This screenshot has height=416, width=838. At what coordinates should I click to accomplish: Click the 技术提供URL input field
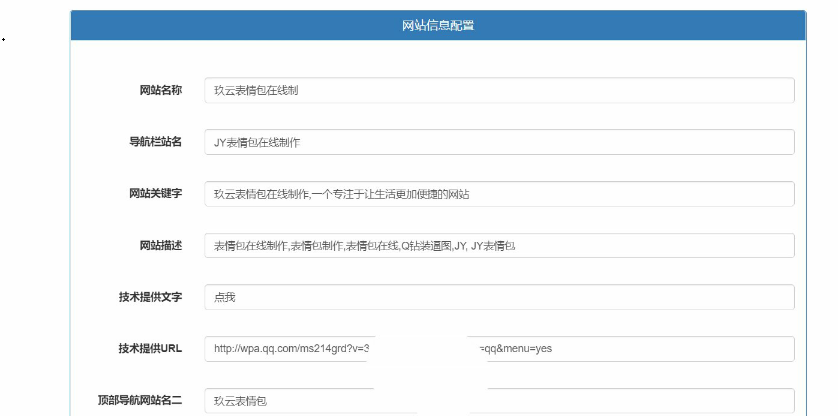pyautogui.click(x=499, y=349)
